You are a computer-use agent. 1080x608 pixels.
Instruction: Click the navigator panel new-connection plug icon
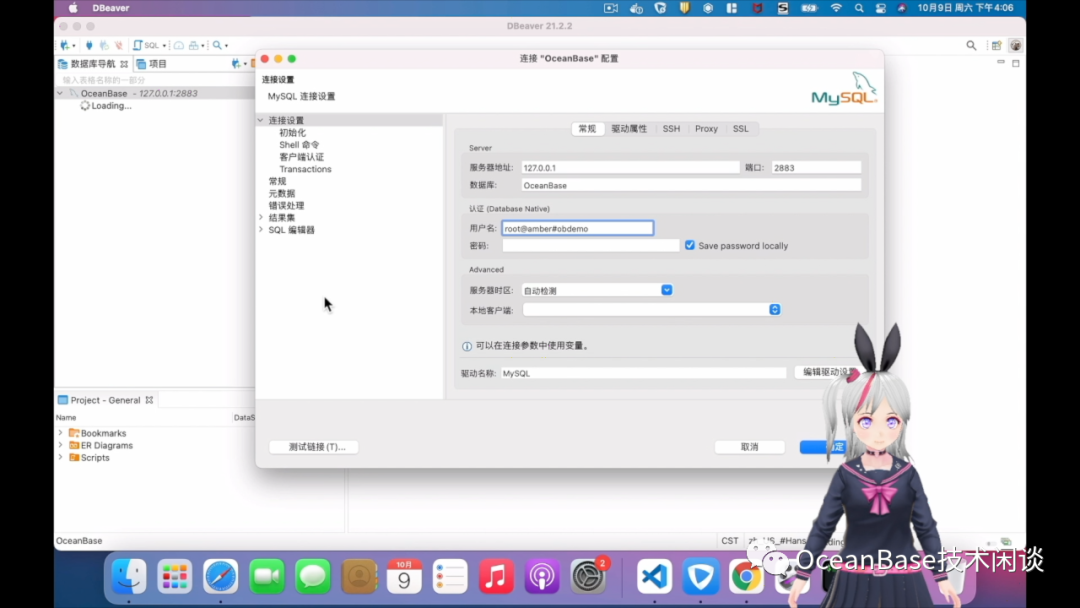(x=236, y=63)
